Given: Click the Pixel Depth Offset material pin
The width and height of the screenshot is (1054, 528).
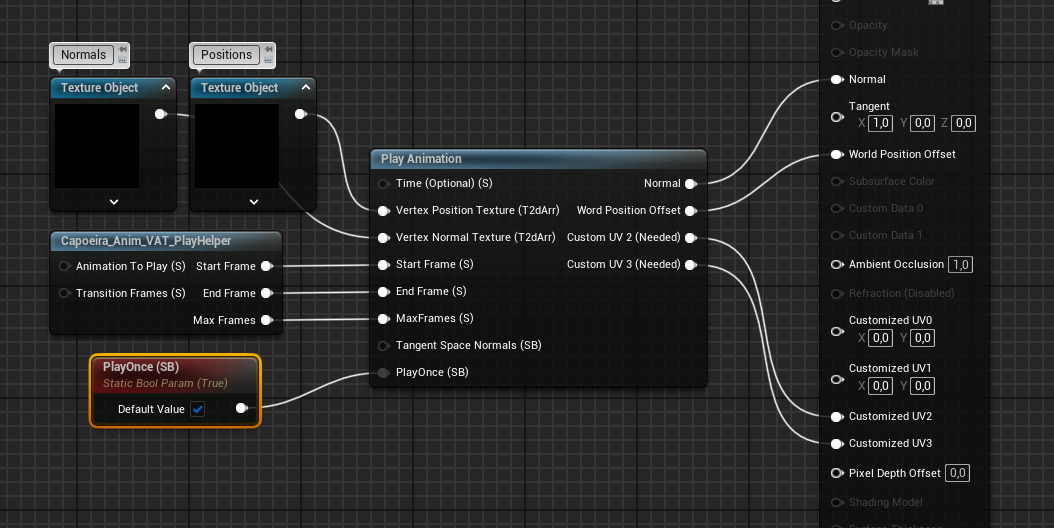Looking at the screenshot, I should click(837, 473).
